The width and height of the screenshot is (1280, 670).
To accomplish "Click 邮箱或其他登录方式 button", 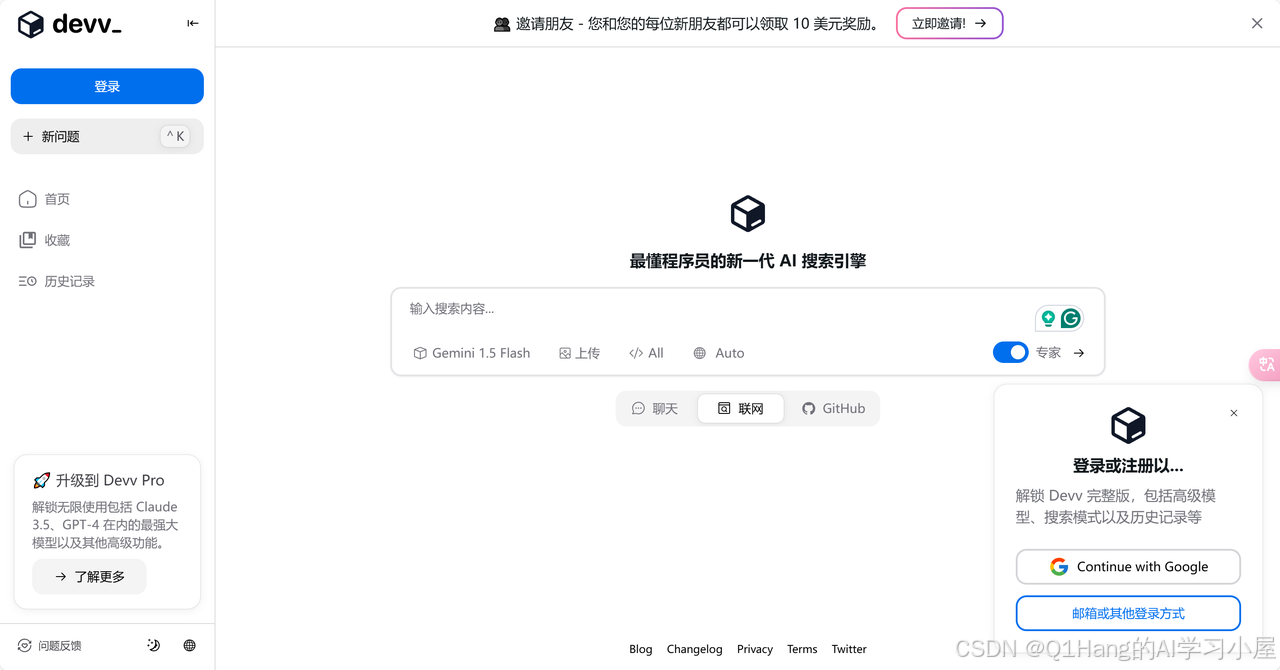I will pyautogui.click(x=1128, y=613).
